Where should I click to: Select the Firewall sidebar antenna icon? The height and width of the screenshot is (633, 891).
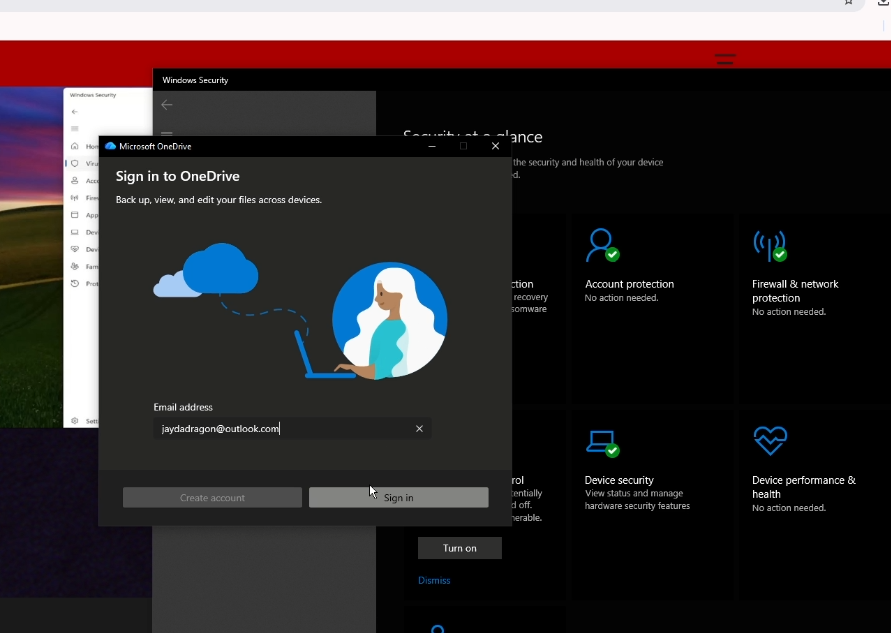(74, 198)
